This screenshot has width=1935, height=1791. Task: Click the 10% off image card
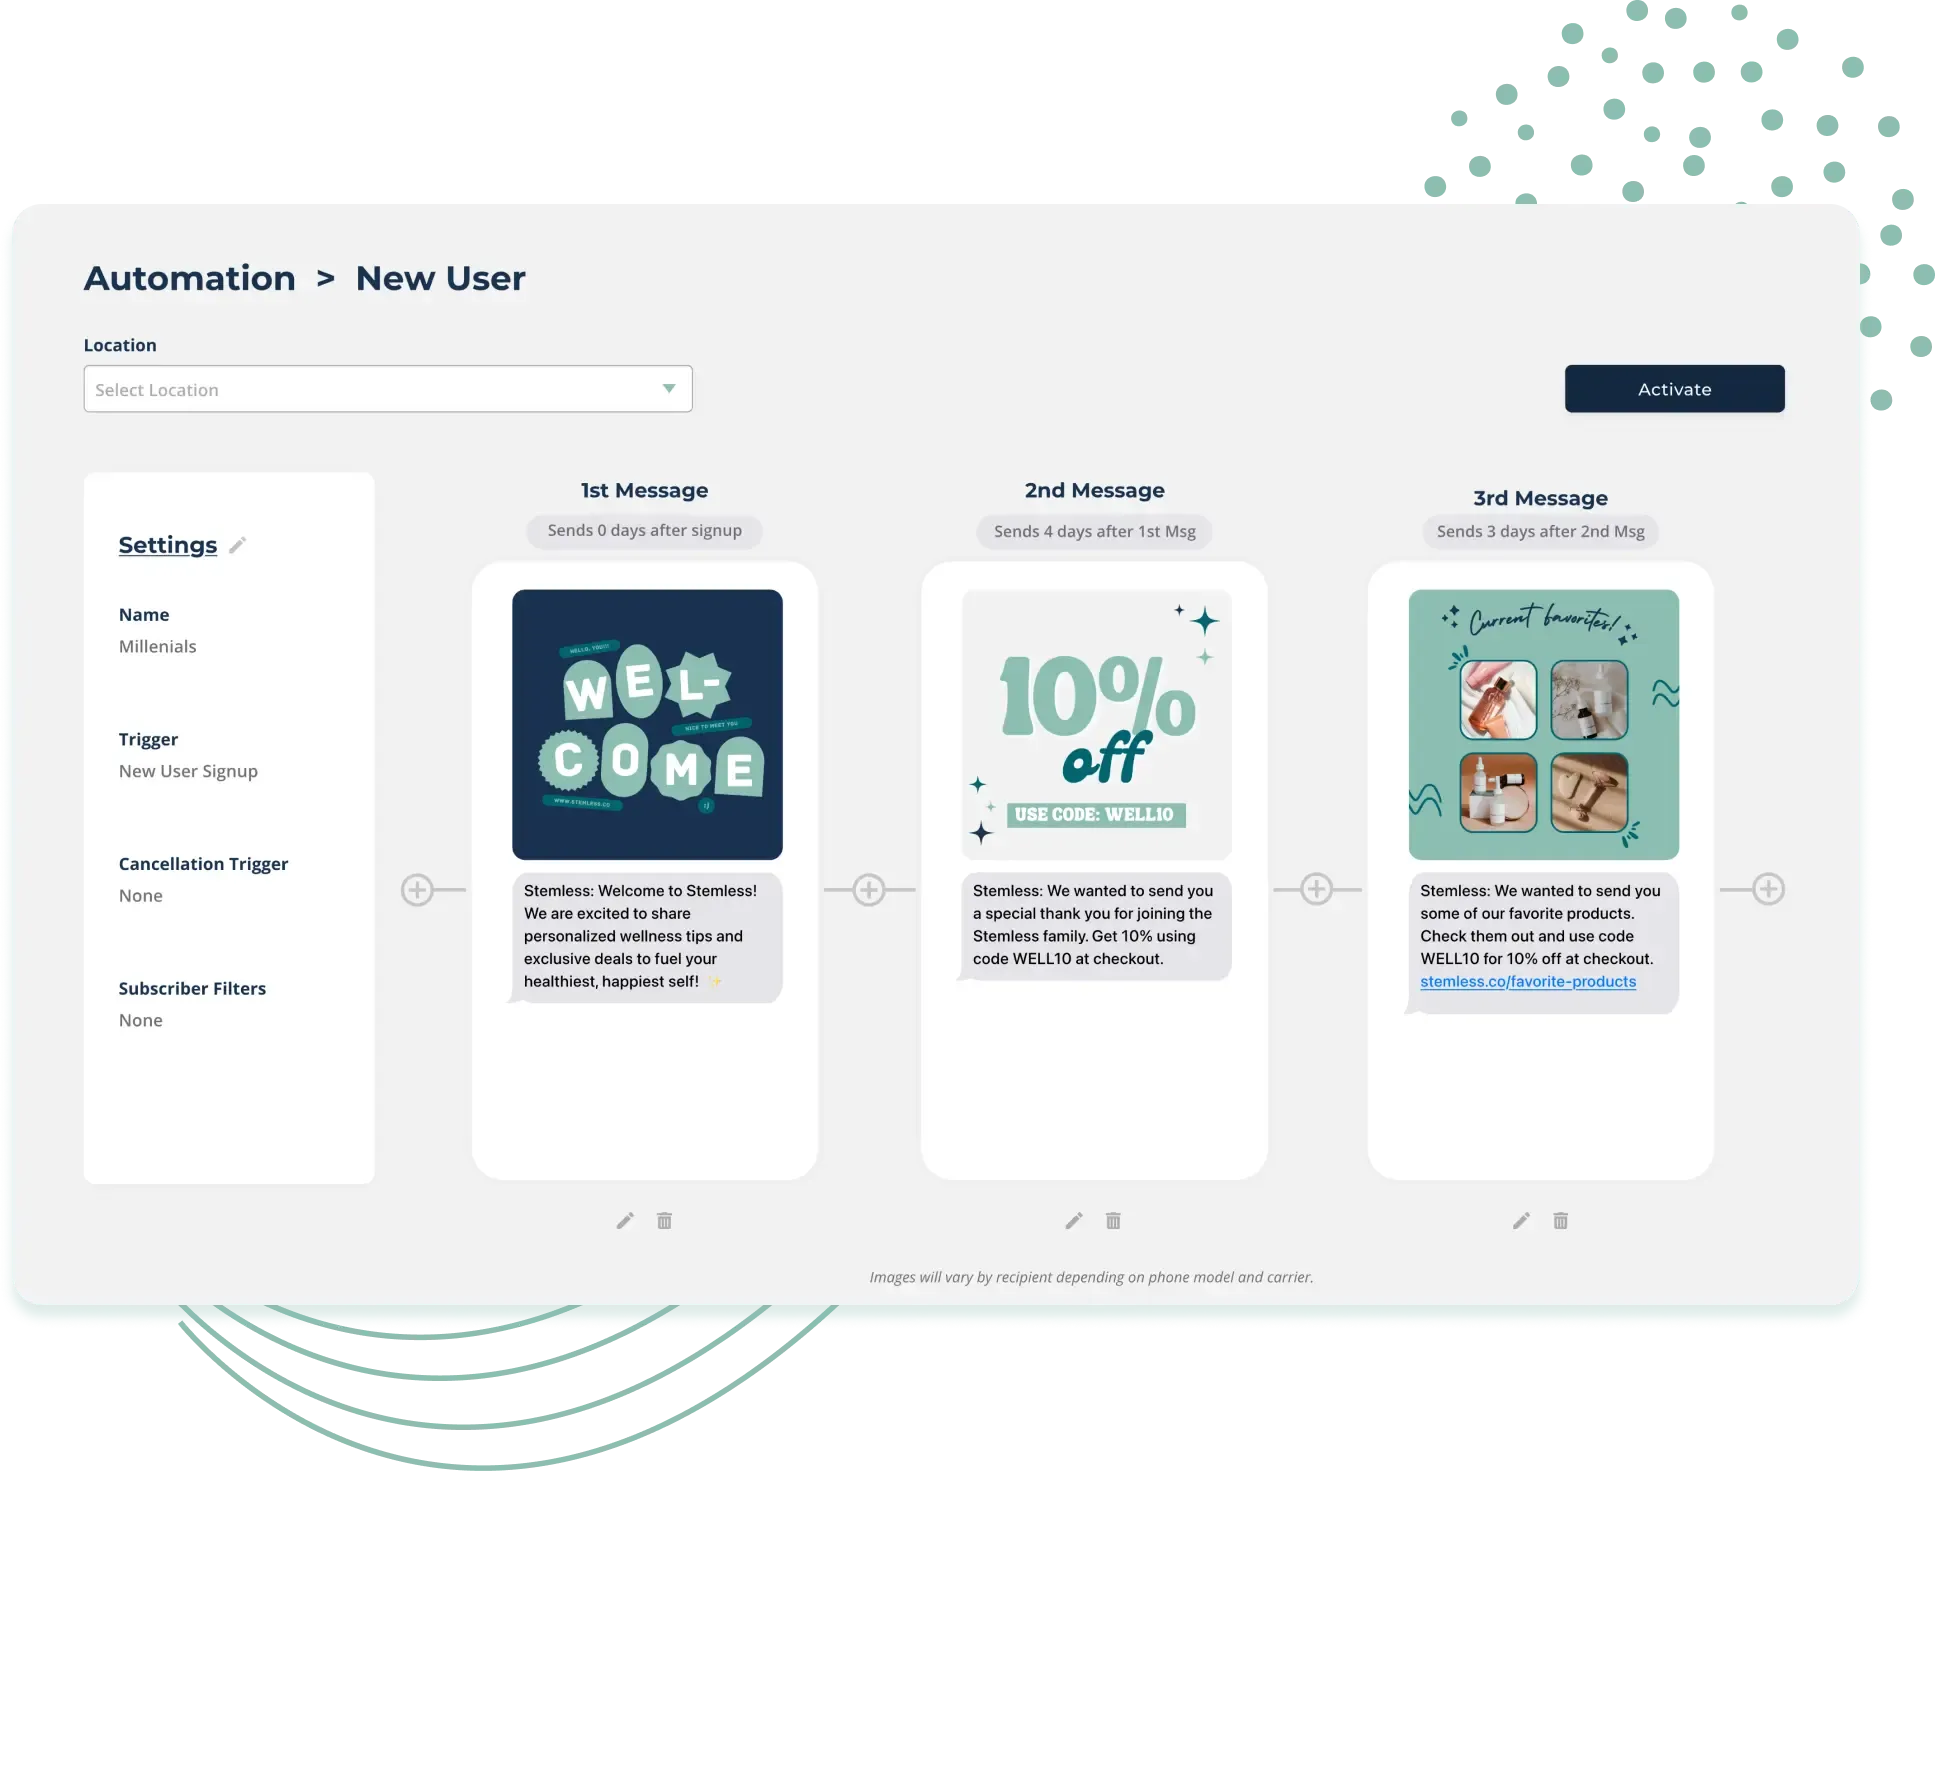[1096, 723]
